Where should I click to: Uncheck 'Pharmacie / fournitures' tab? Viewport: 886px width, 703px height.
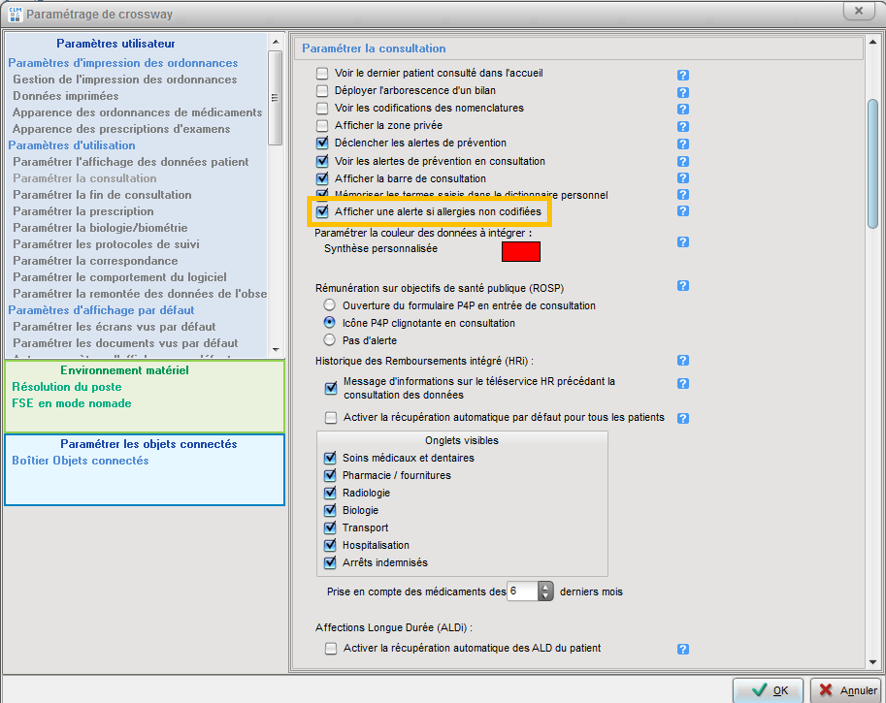tap(330, 475)
